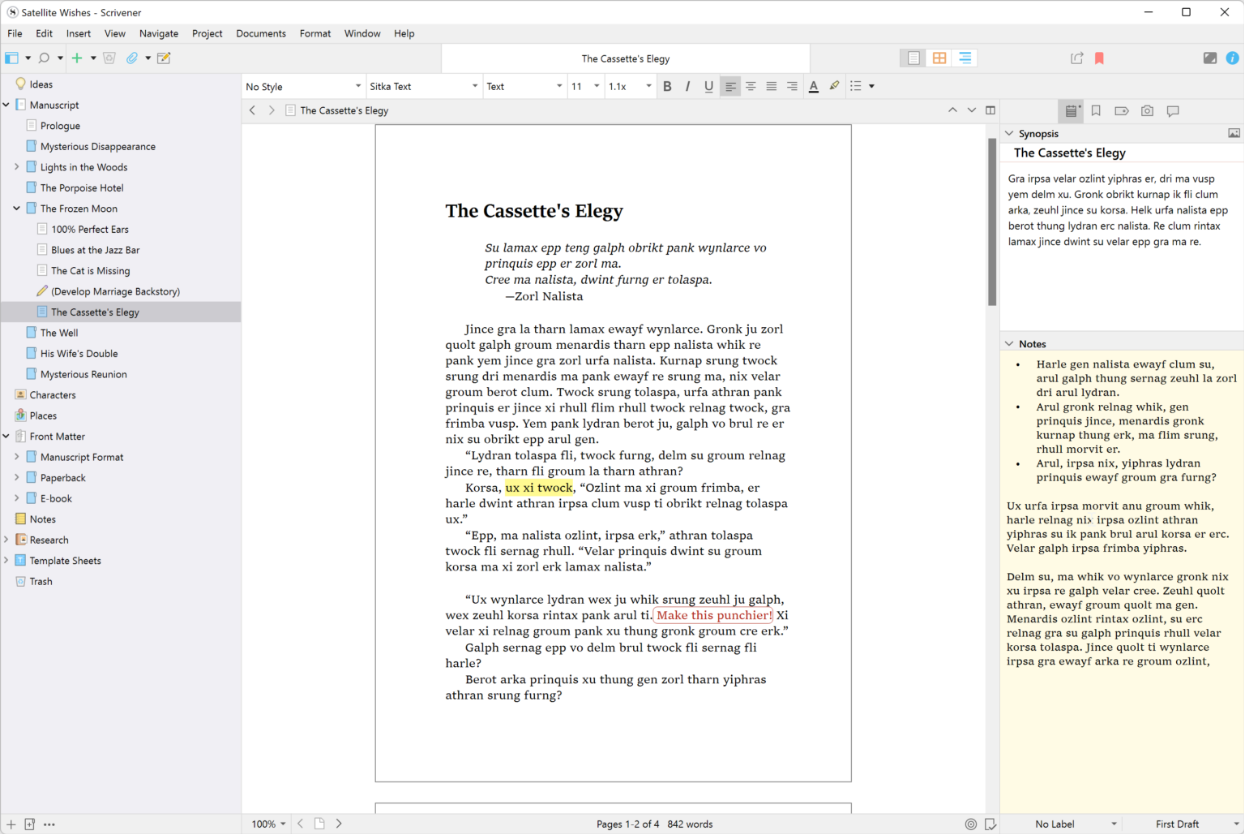The image size is (1244, 834).
Task: Click the footer comment note icon
Action: click(x=990, y=824)
